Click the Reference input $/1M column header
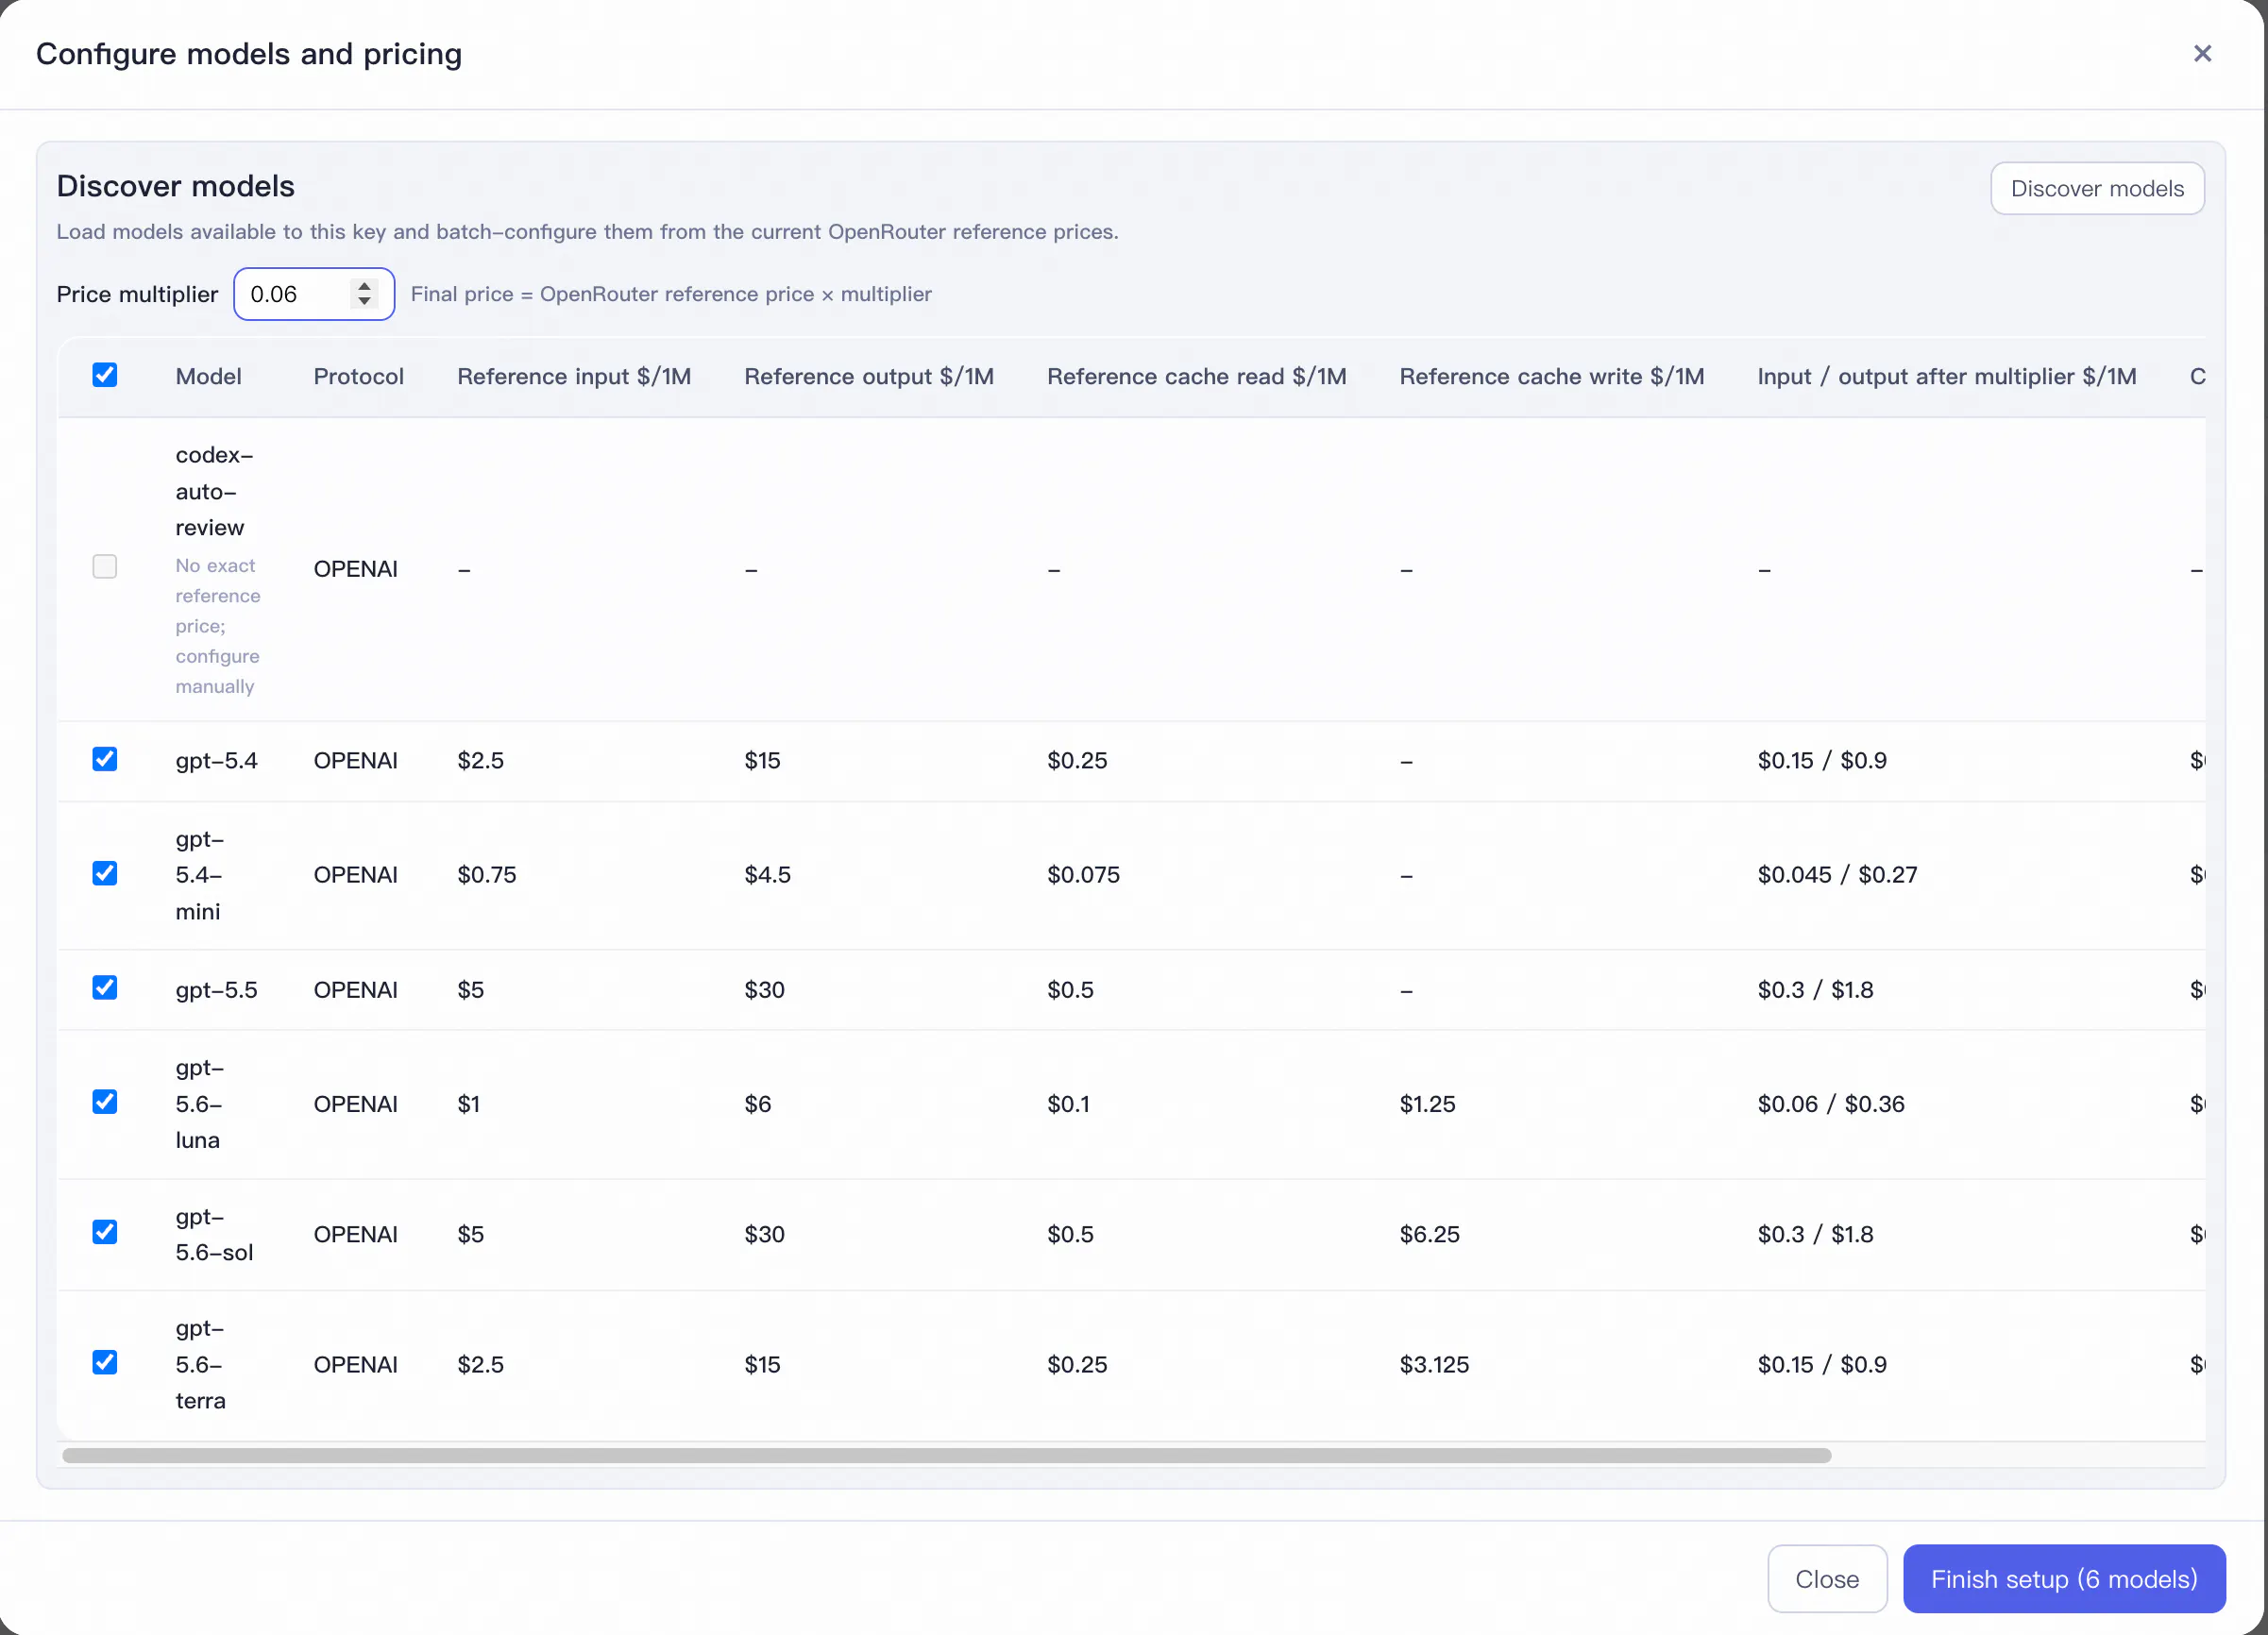This screenshot has height=1635, width=2268. [574, 376]
